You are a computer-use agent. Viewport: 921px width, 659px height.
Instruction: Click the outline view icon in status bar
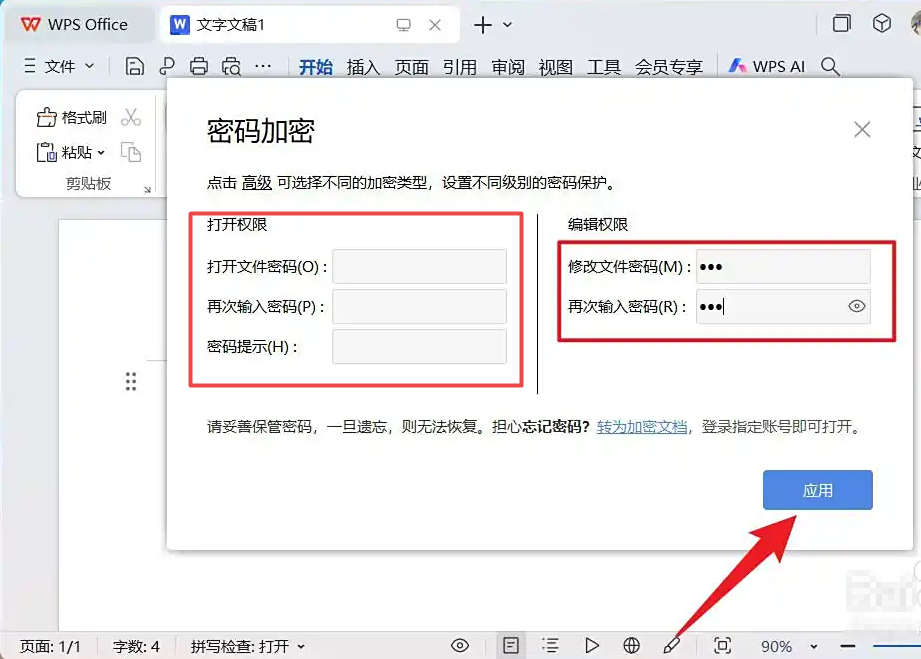click(550, 646)
